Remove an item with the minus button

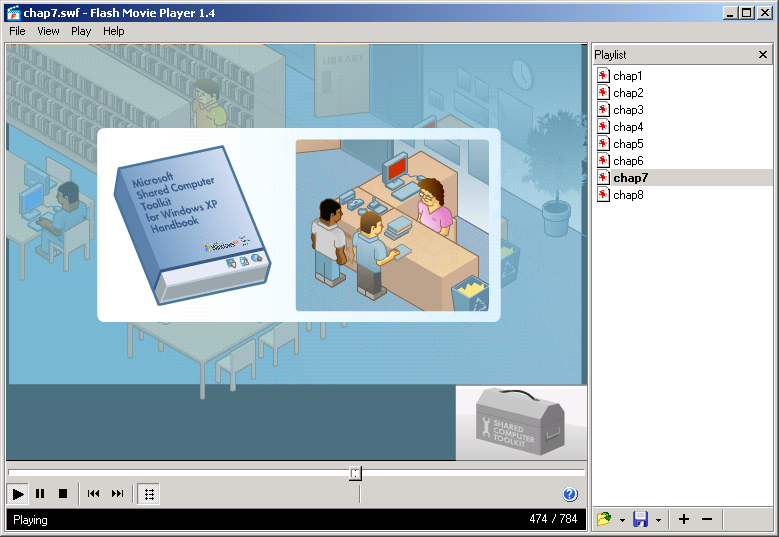(707, 519)
